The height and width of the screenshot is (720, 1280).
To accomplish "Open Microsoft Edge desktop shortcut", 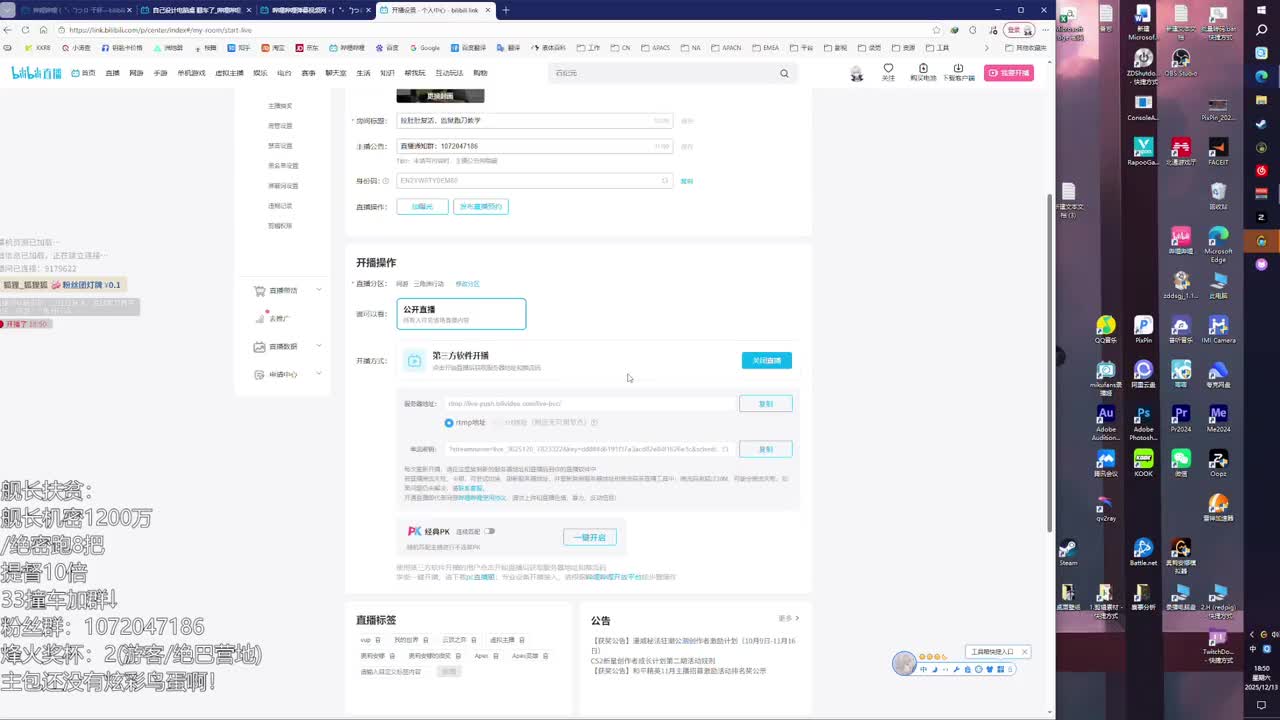I will tap(1218, 244).
